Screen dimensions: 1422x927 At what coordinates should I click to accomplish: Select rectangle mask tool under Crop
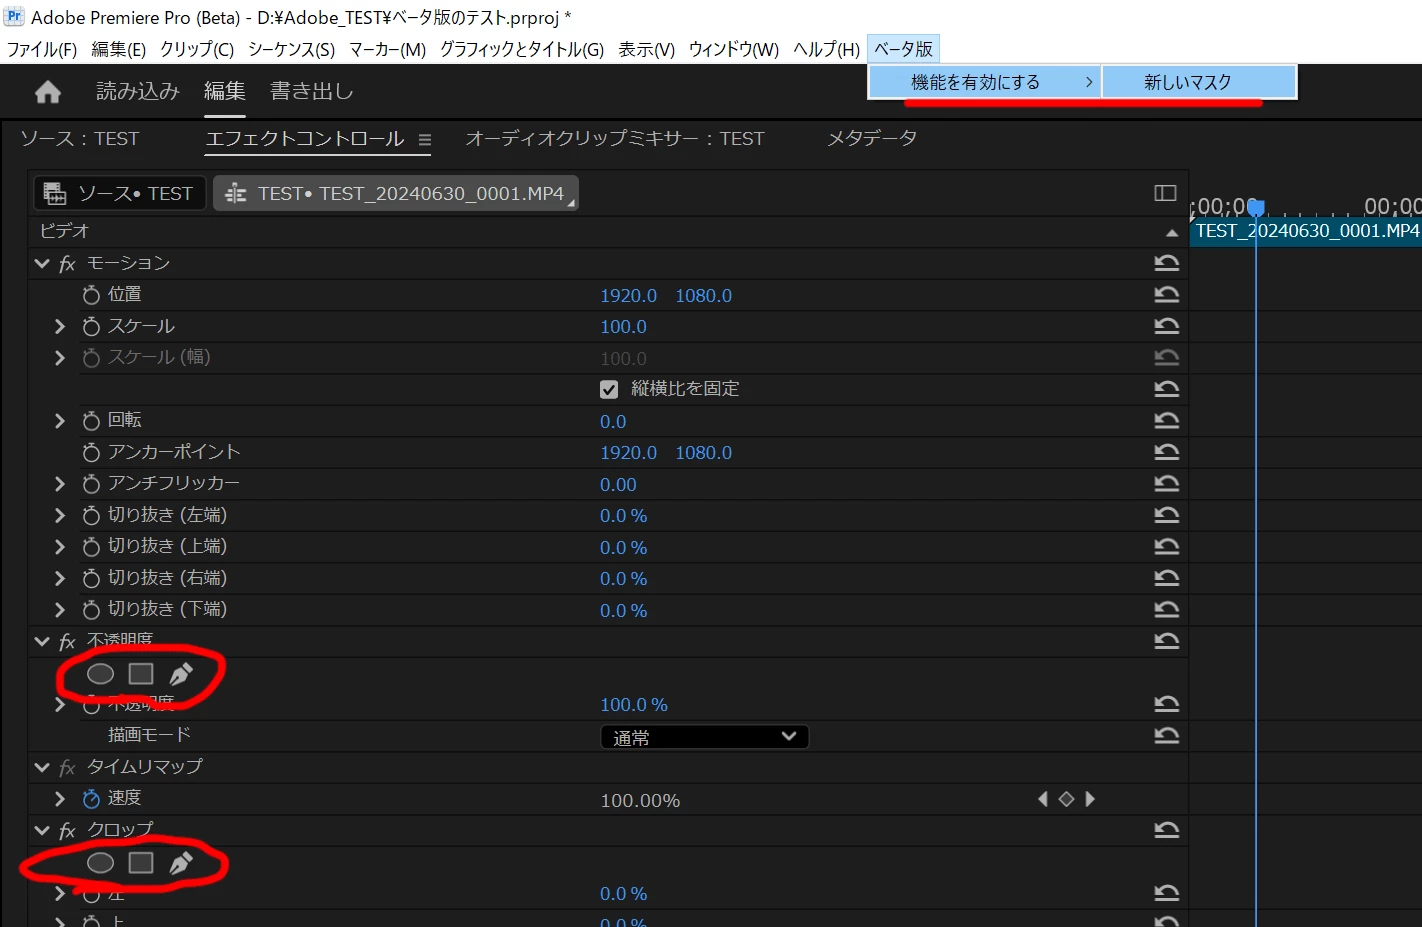(x=141, y=863)
